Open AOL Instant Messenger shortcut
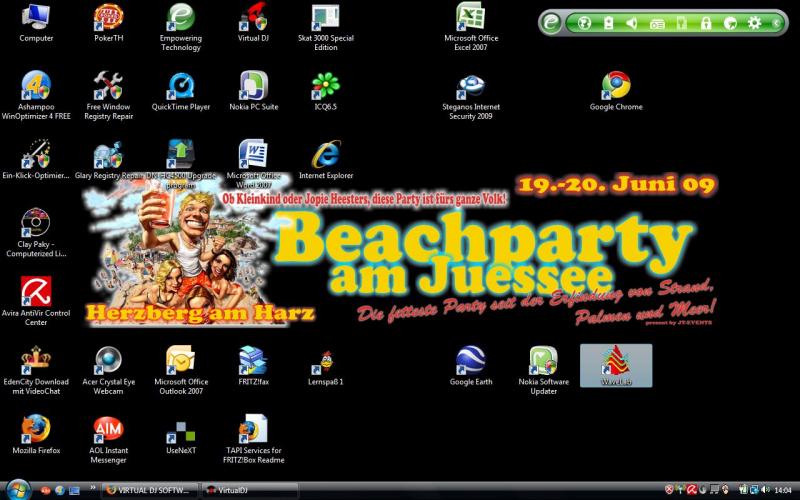 click(x=109, y=439)
